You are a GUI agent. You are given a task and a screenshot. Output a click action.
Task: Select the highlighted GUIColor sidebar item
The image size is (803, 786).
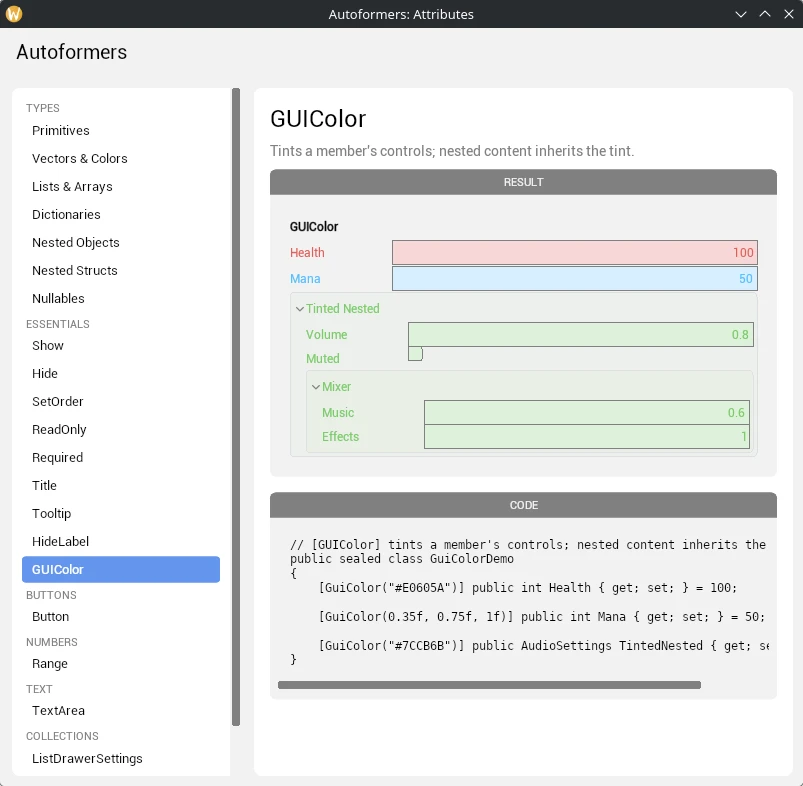pyautogui.click(x=121, y=569)
